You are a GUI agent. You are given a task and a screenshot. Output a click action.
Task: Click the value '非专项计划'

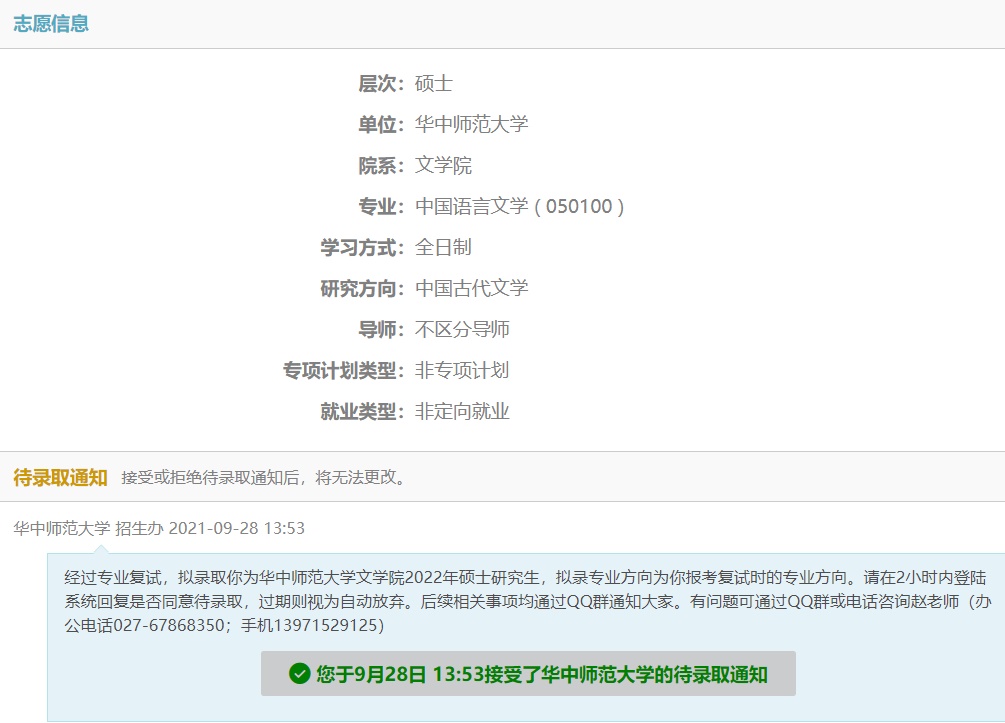pyautogui.click(x=462, y=370)
